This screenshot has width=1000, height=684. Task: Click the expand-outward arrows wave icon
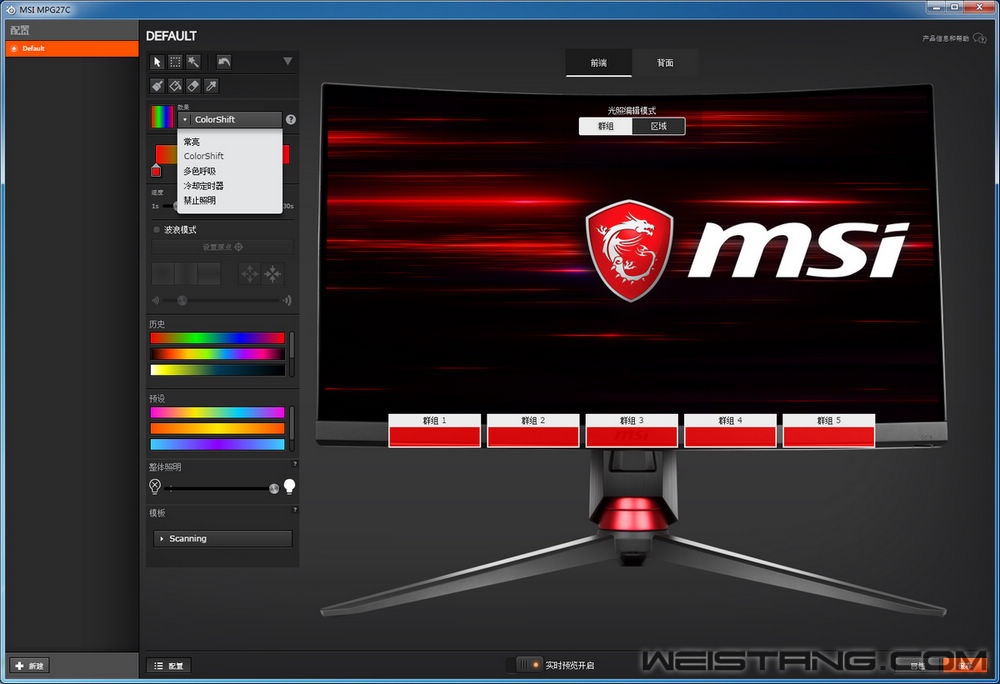[x=249, y=273]
